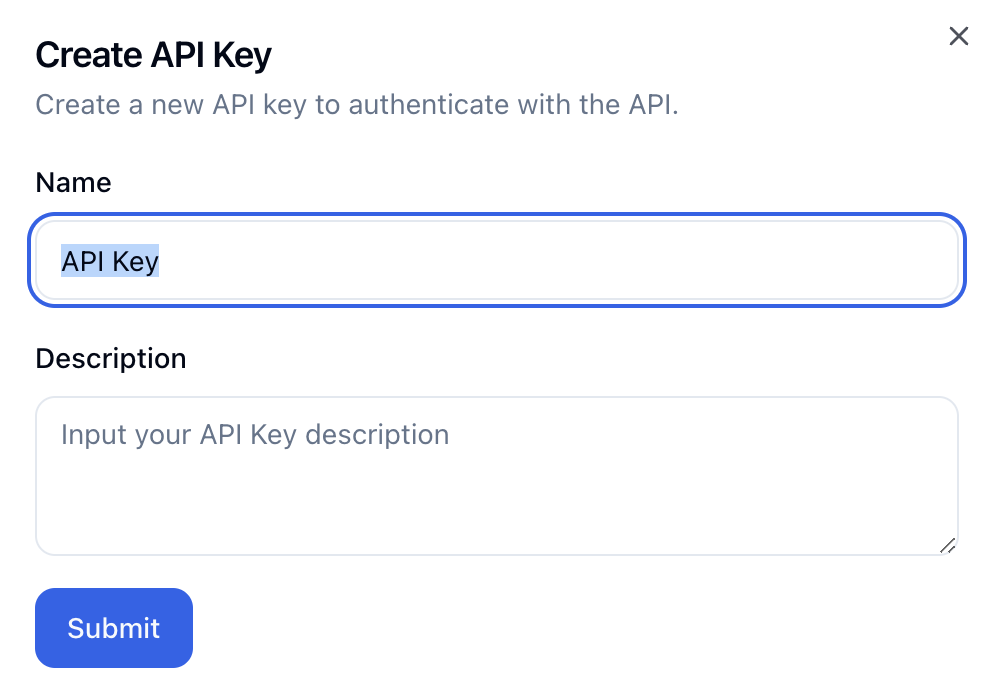990x686 pixels.
Task: Click the "Input your API Key description" placeholder
Action: 255,434
